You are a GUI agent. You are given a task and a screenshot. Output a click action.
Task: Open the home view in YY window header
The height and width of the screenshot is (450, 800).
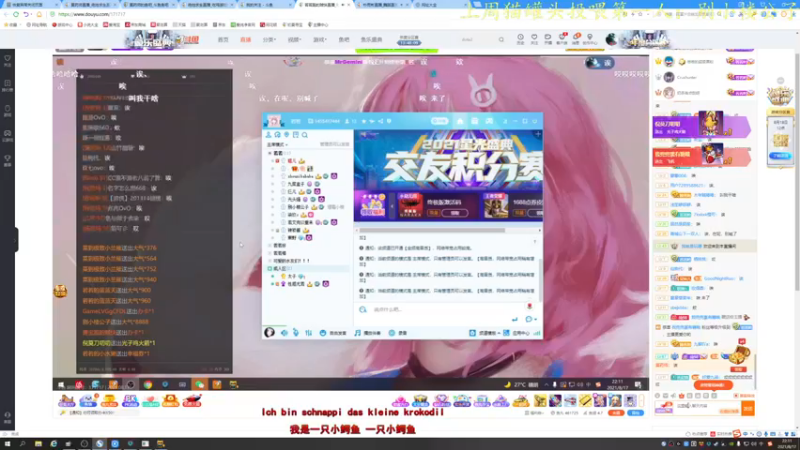click(x=460, y=121)
